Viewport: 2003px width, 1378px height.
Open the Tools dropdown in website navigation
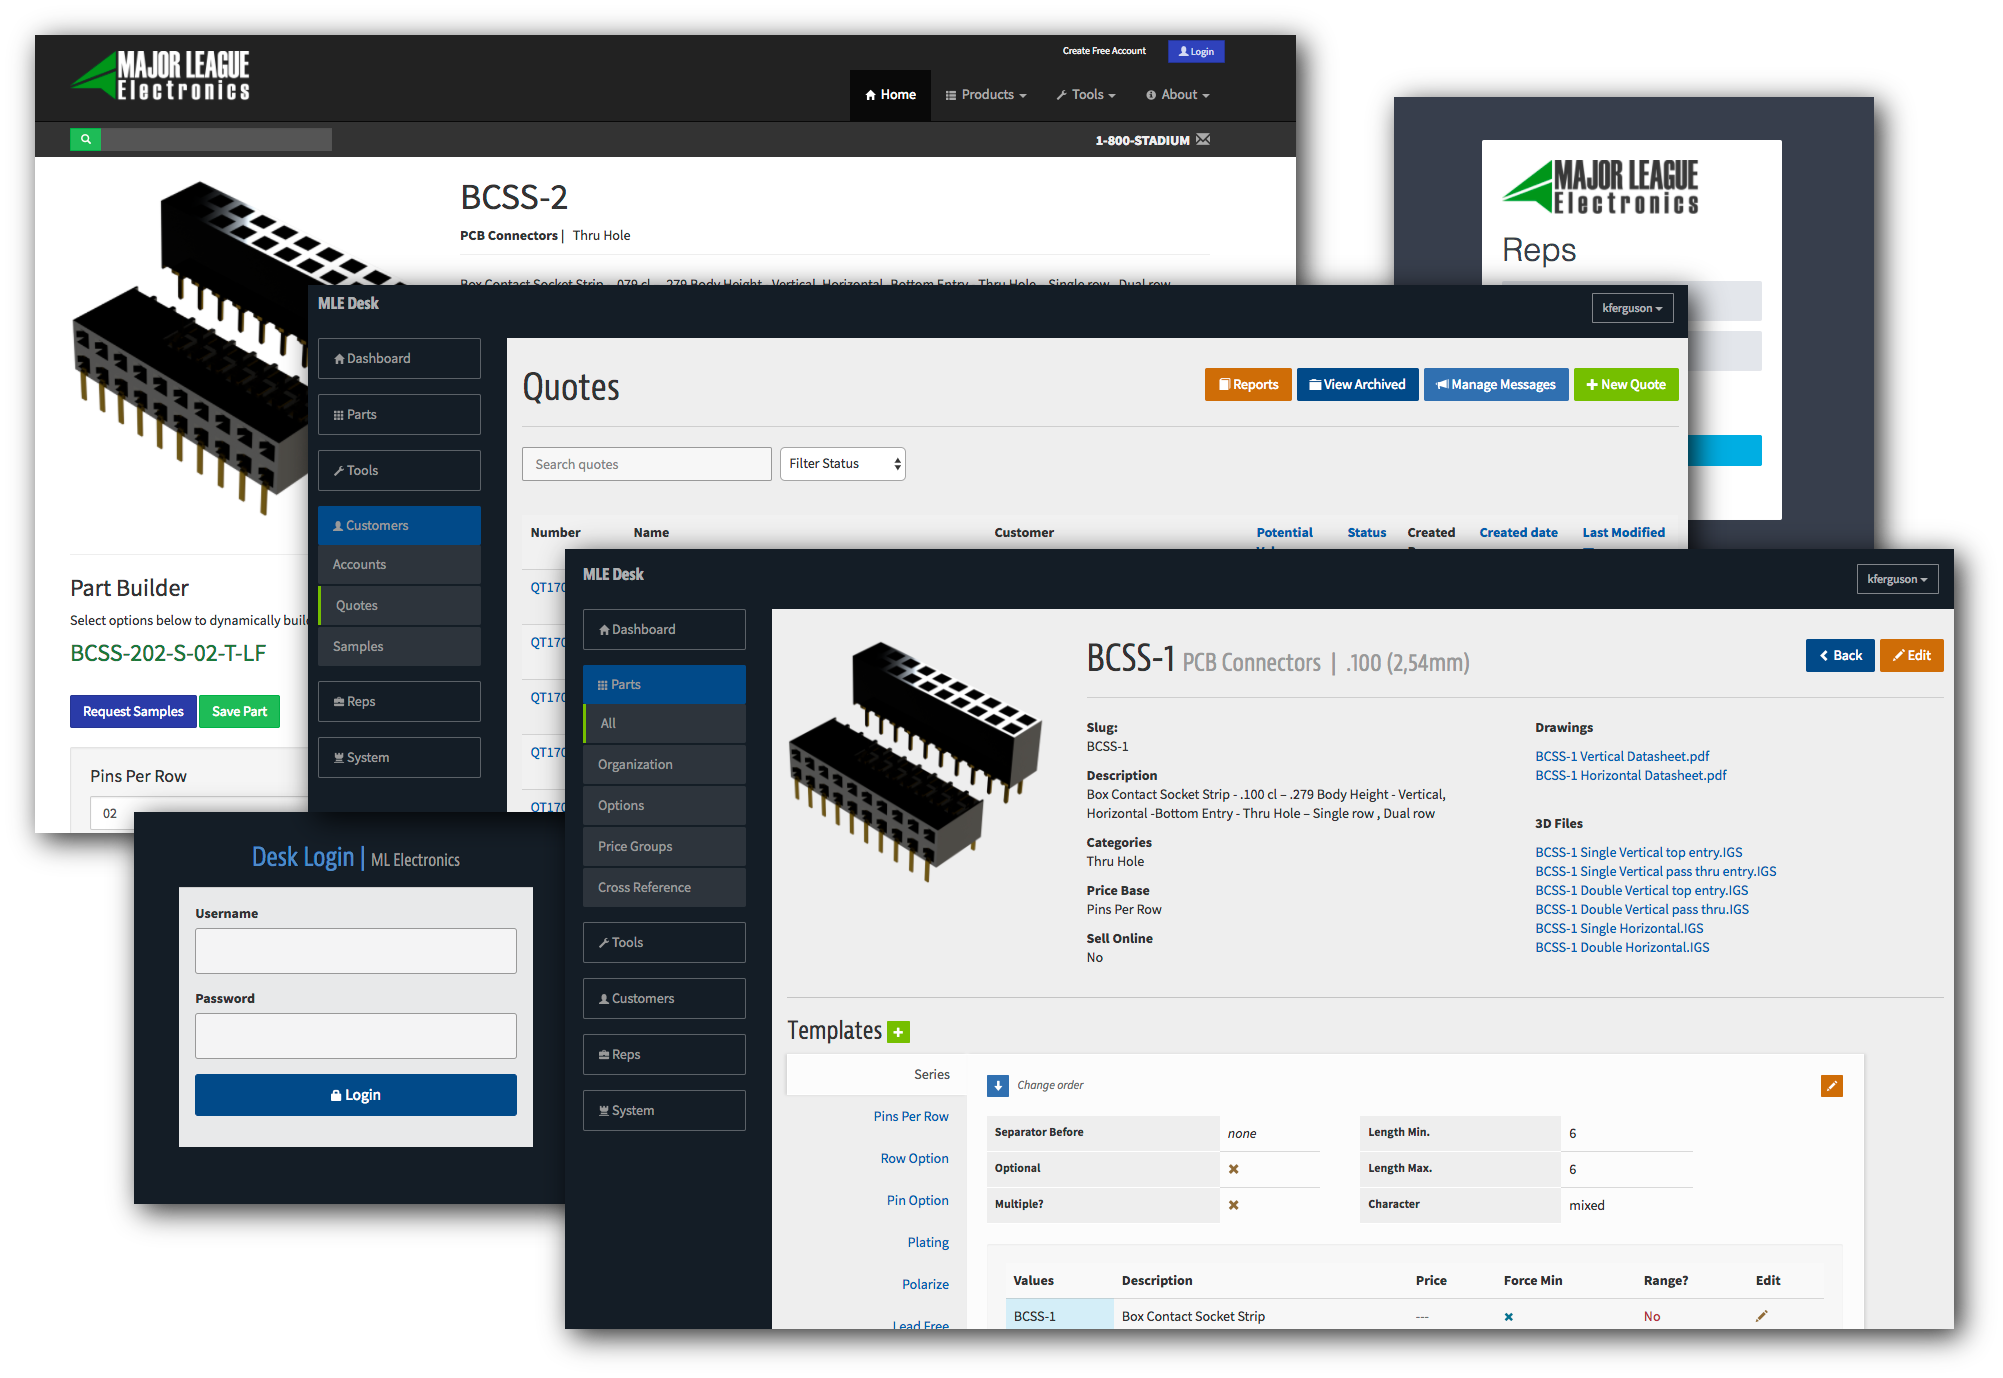(1086, 95)
